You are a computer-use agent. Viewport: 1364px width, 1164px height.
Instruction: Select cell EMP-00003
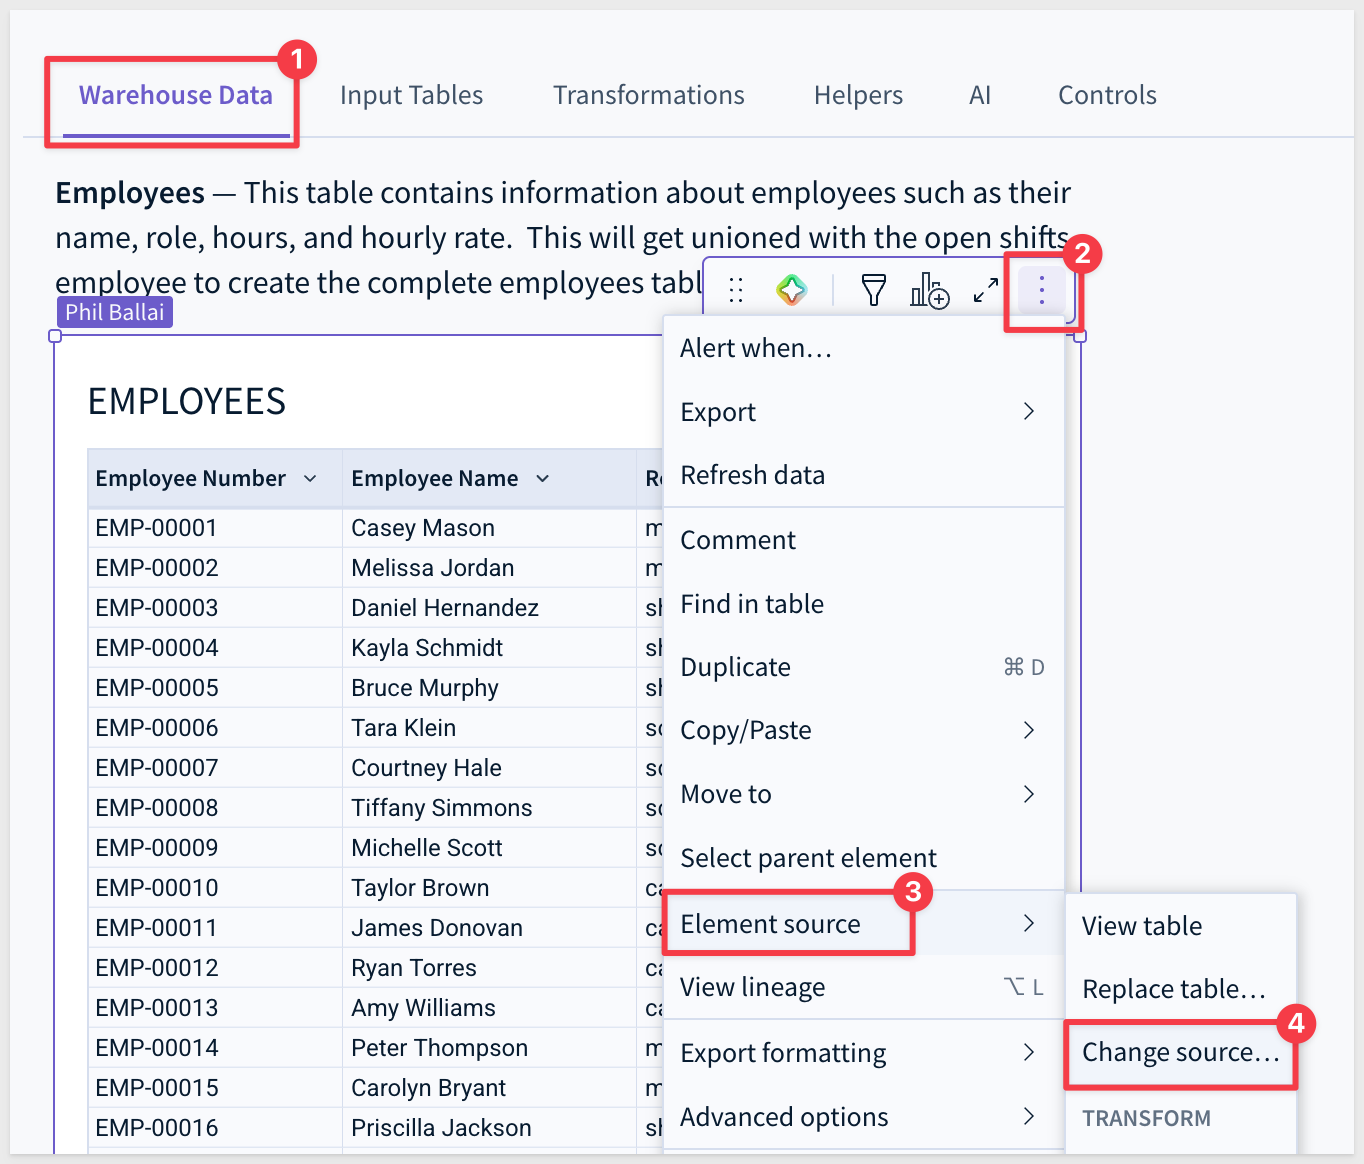(215, 608)
